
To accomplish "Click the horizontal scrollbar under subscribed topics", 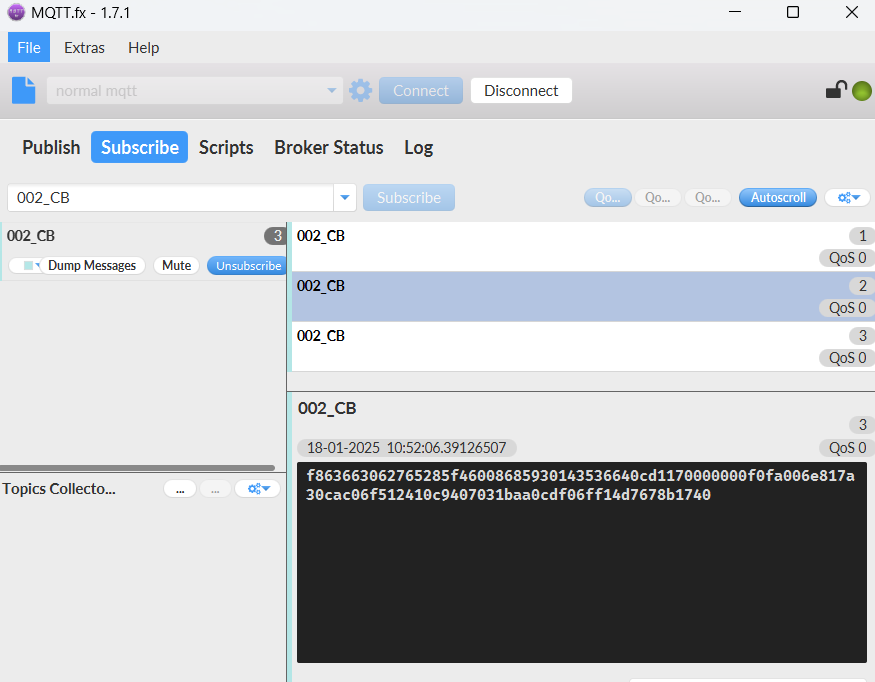I will click(x=137, y=468).
